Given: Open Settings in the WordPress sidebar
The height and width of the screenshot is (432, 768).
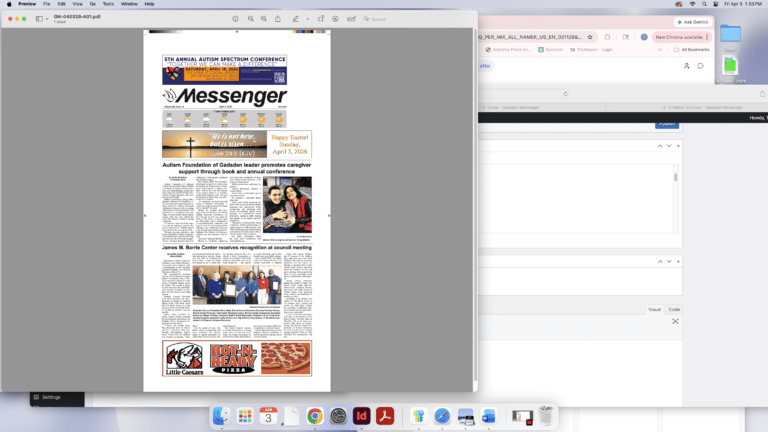Looking at the screenshot, I should click(x=51, y=397).
